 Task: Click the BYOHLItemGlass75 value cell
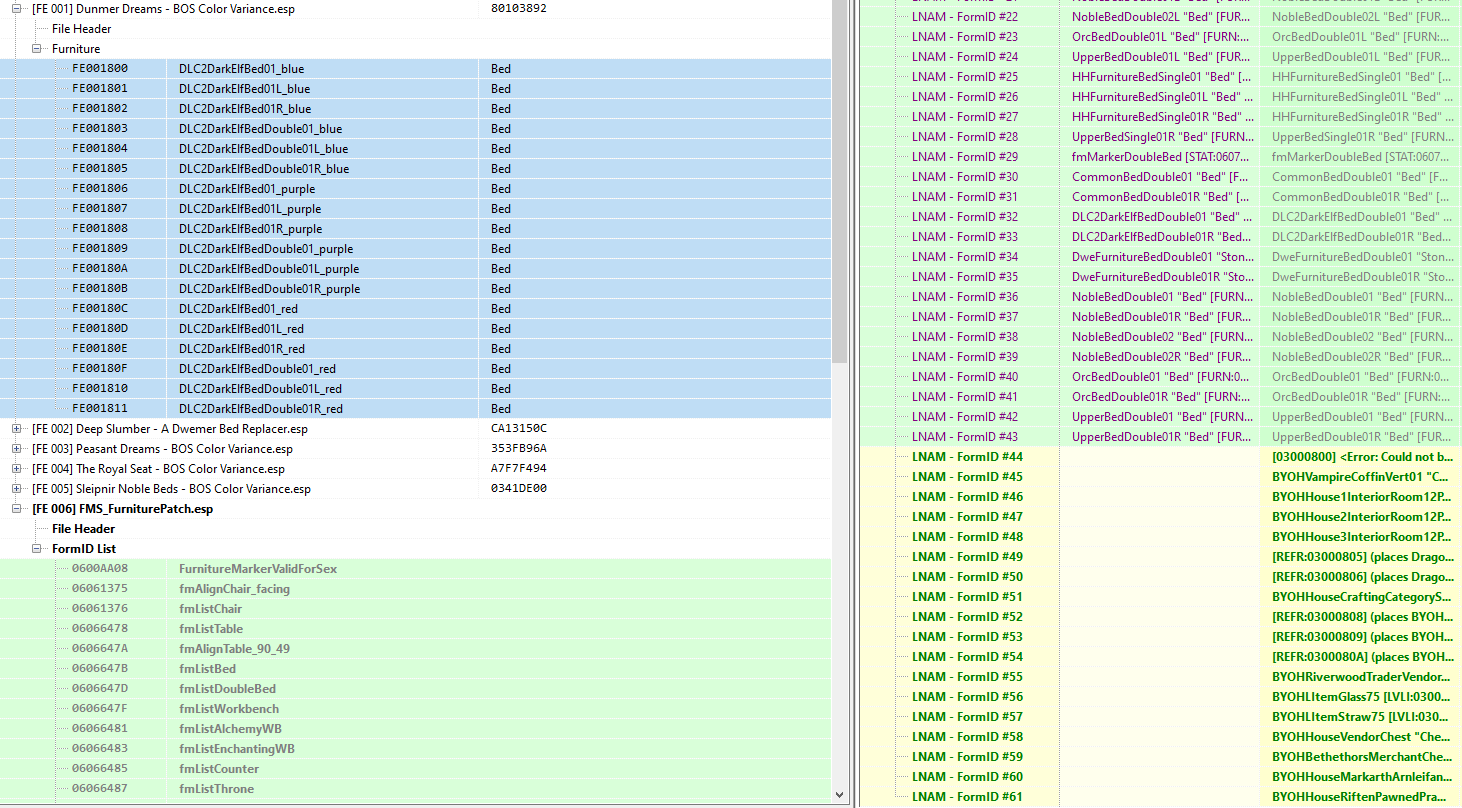click(x=1361, y=697)
